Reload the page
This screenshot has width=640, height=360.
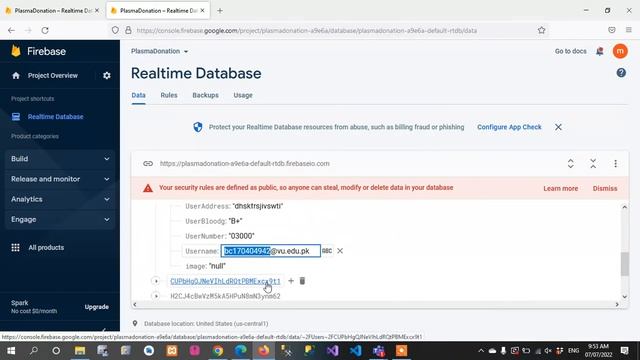pyautogui.click(x=45, y=30)
